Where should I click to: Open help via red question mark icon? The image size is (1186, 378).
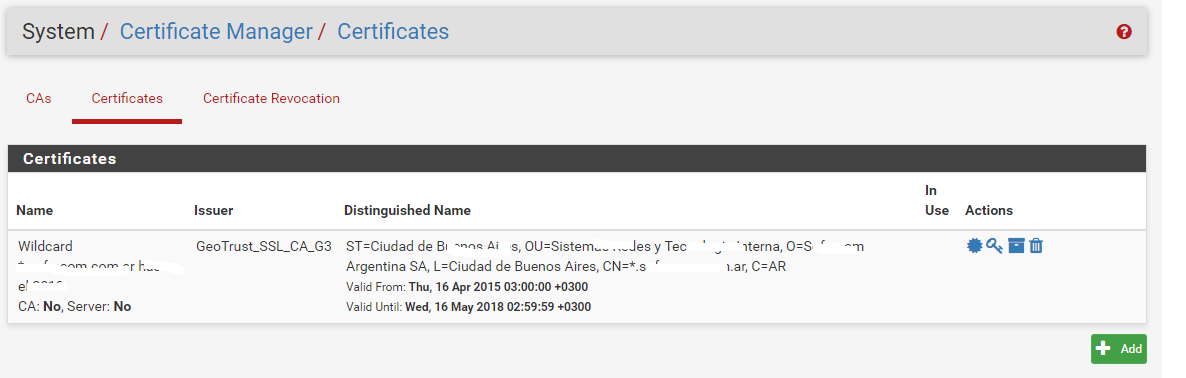tap(1124, 32)
